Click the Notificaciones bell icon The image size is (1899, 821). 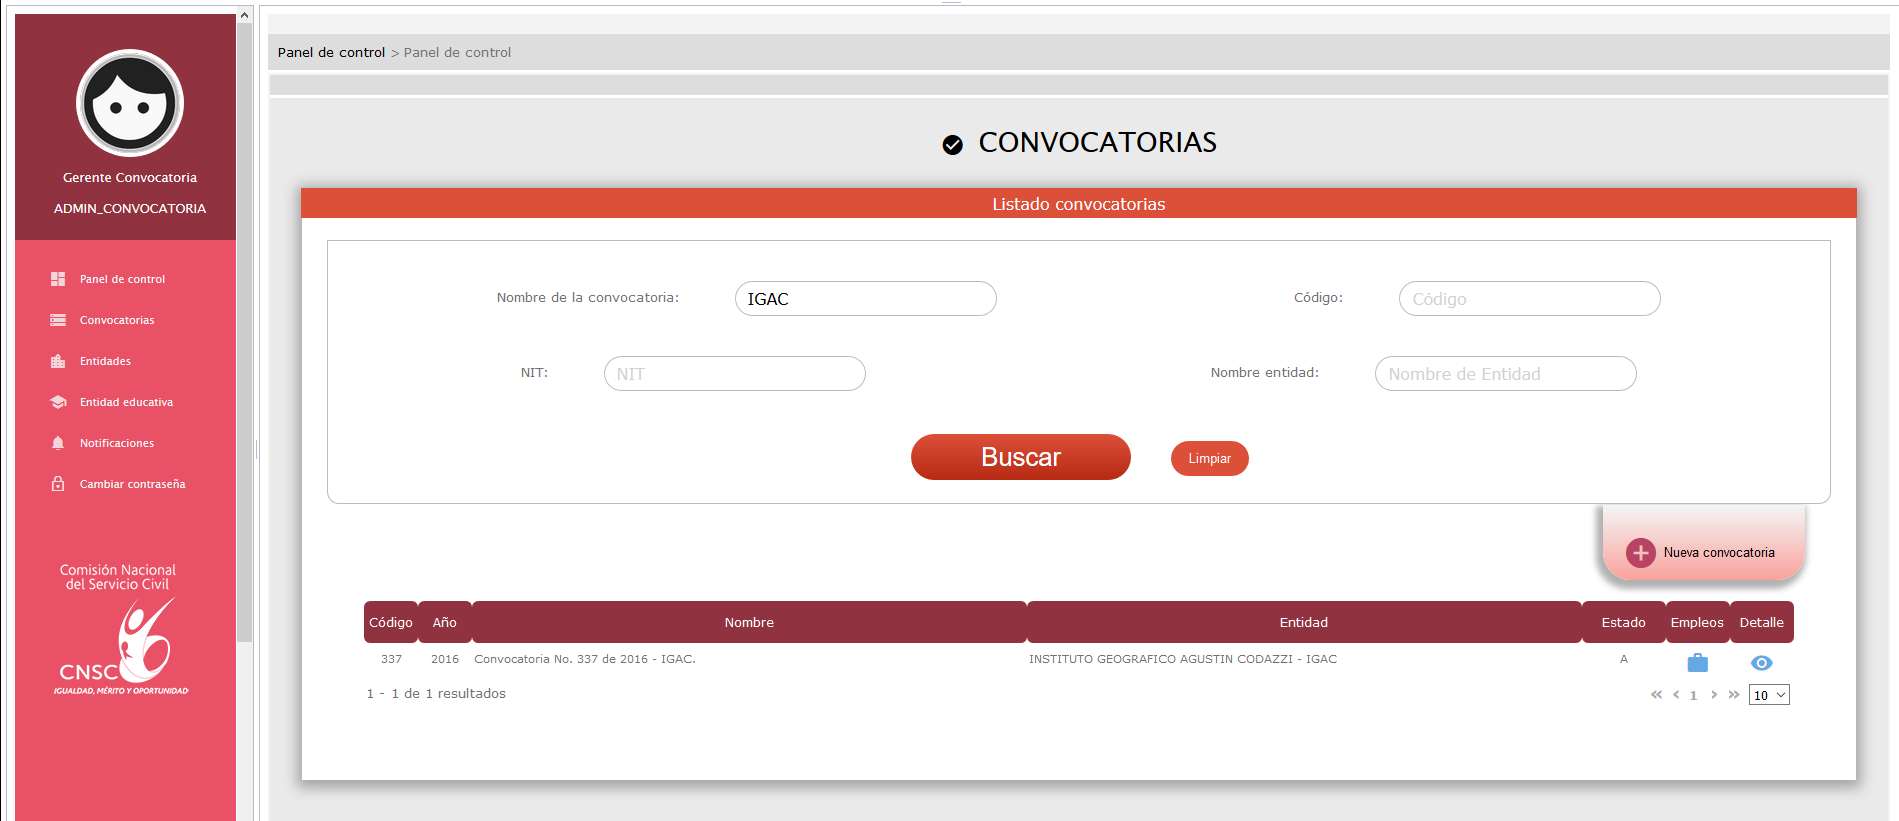point(58,443)
